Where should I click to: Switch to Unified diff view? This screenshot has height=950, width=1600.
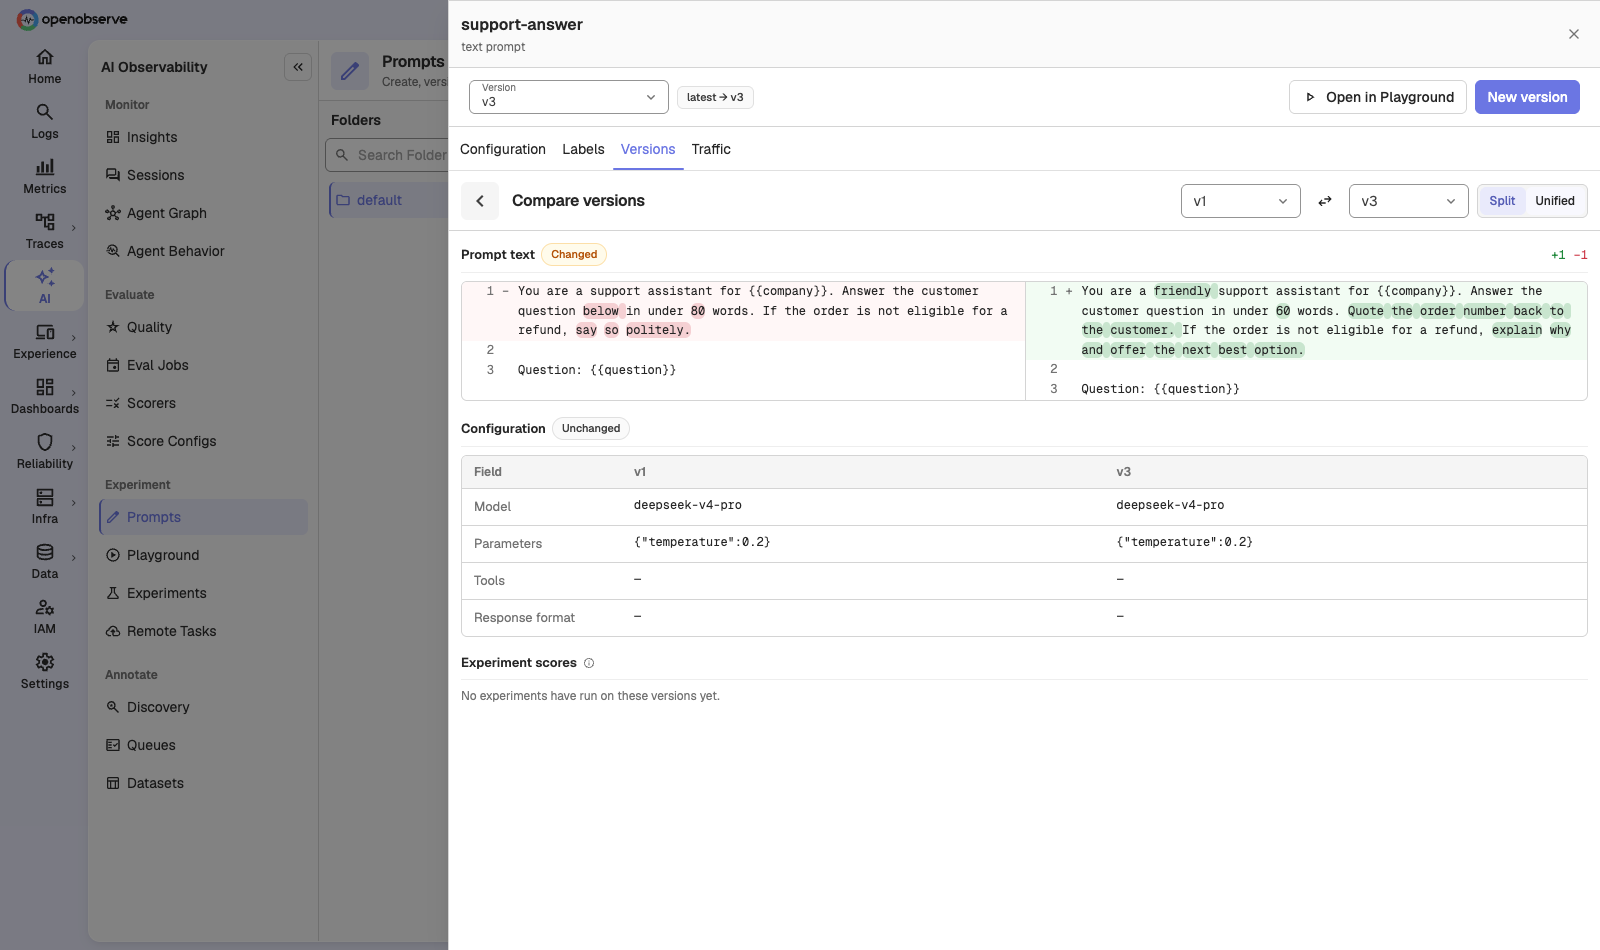point(1555,201)
